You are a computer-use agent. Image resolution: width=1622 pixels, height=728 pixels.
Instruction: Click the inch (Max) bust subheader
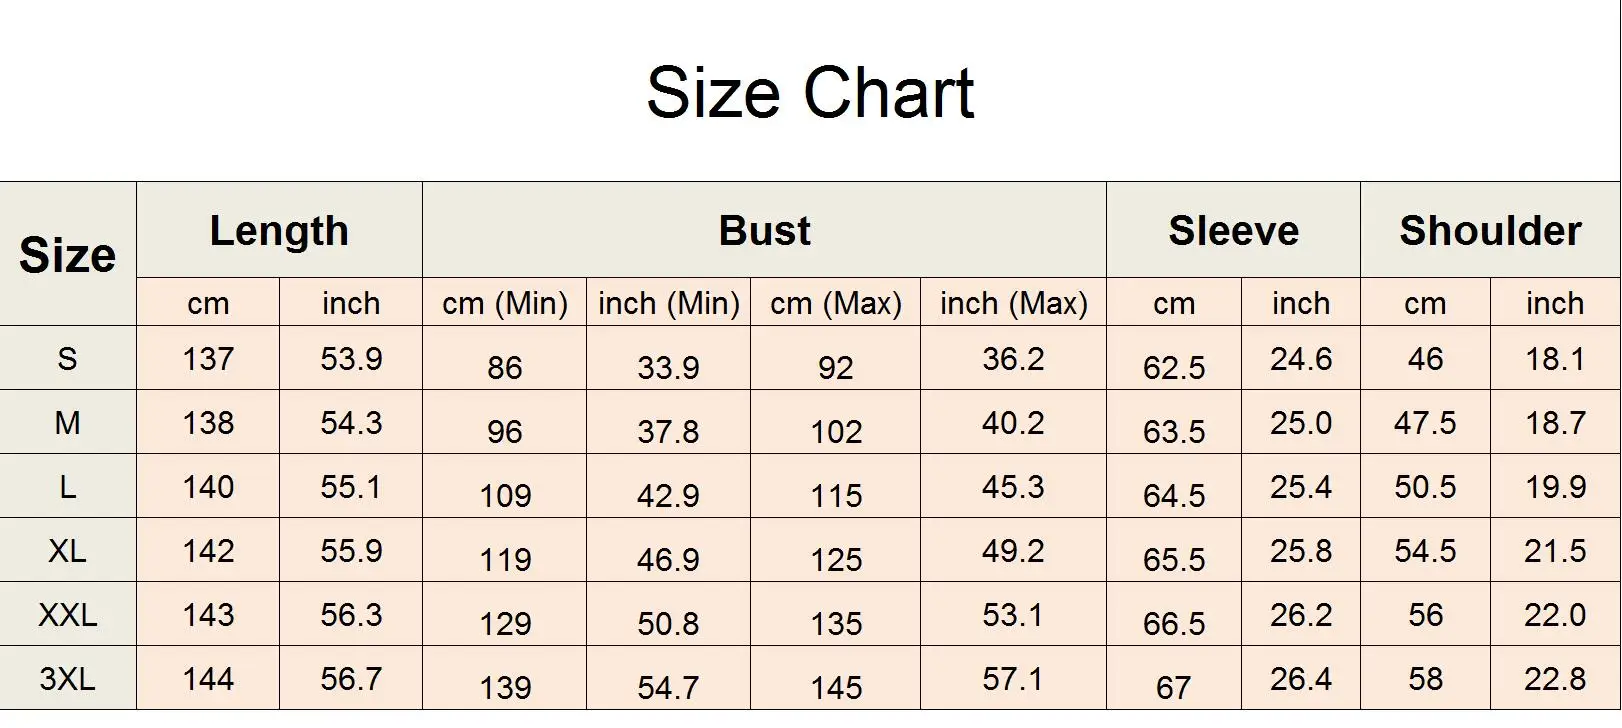[x=1013, y=303]
